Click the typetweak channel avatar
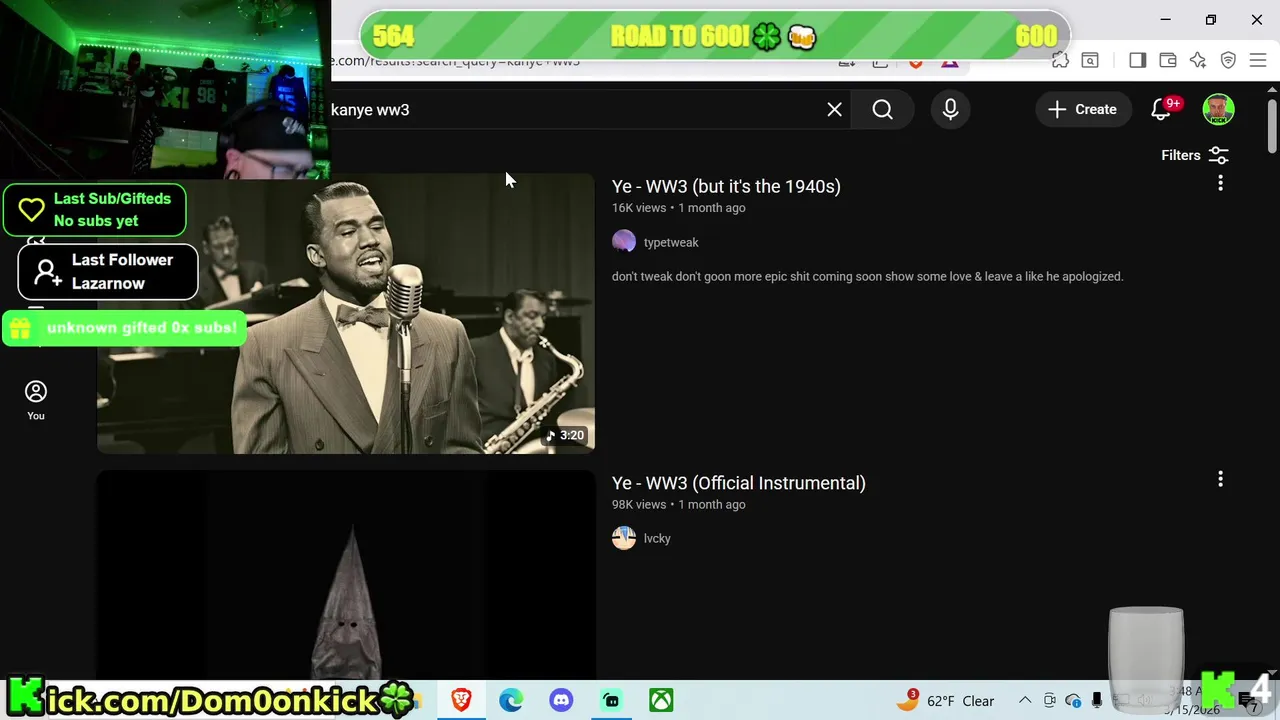Image resolution: width=1280 pixels, height=720 pixels. tap(624, 242)
